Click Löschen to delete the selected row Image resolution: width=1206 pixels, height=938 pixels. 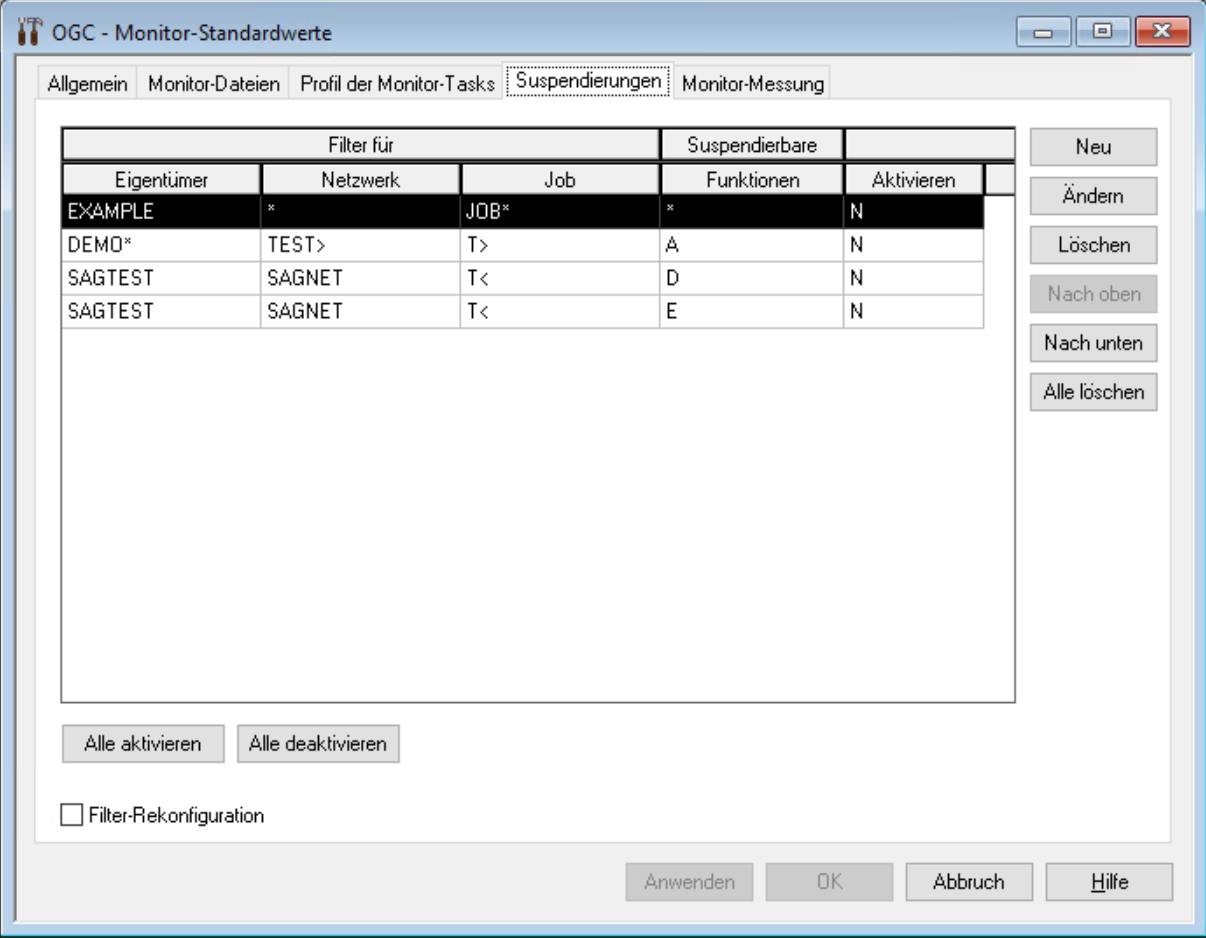click(1092, 245)
